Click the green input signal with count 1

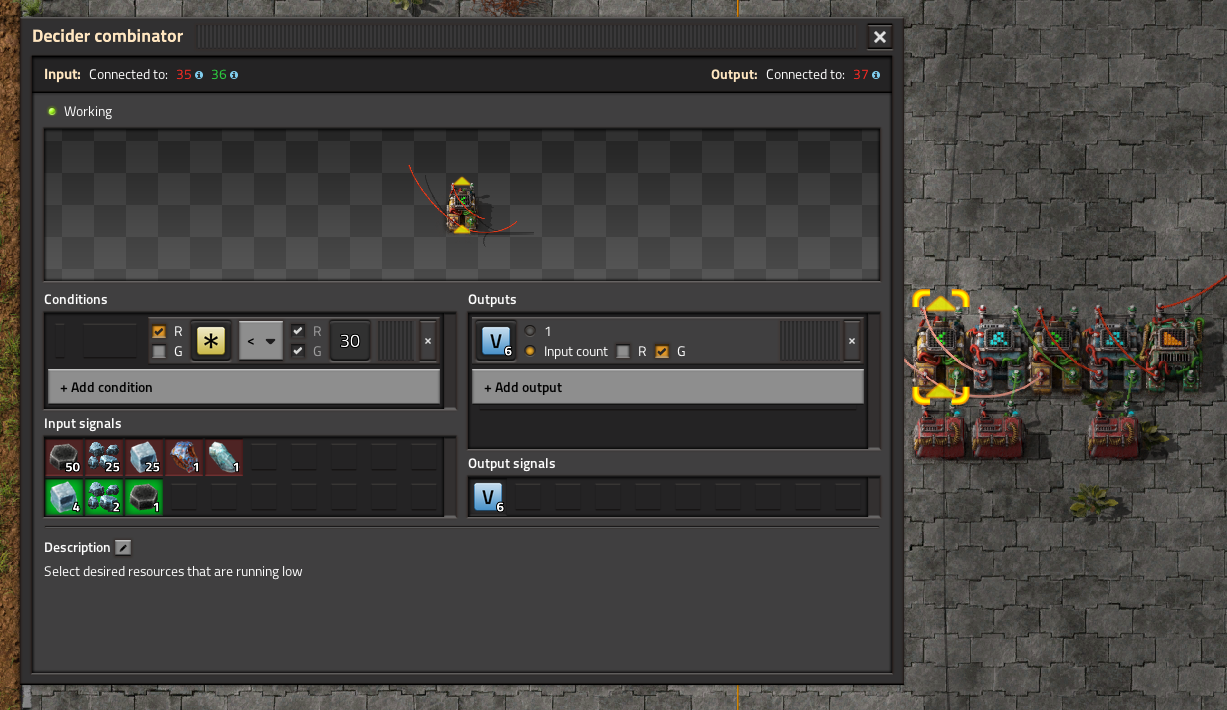tap(144, 497)
